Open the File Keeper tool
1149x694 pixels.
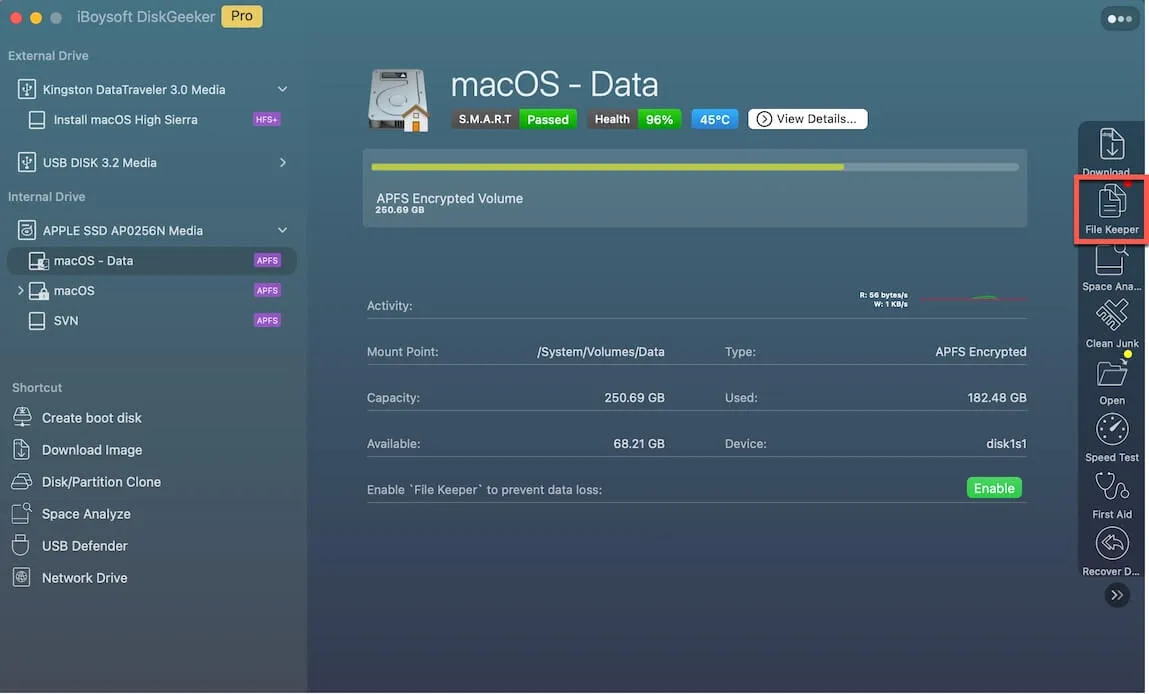pos(1111,210)
